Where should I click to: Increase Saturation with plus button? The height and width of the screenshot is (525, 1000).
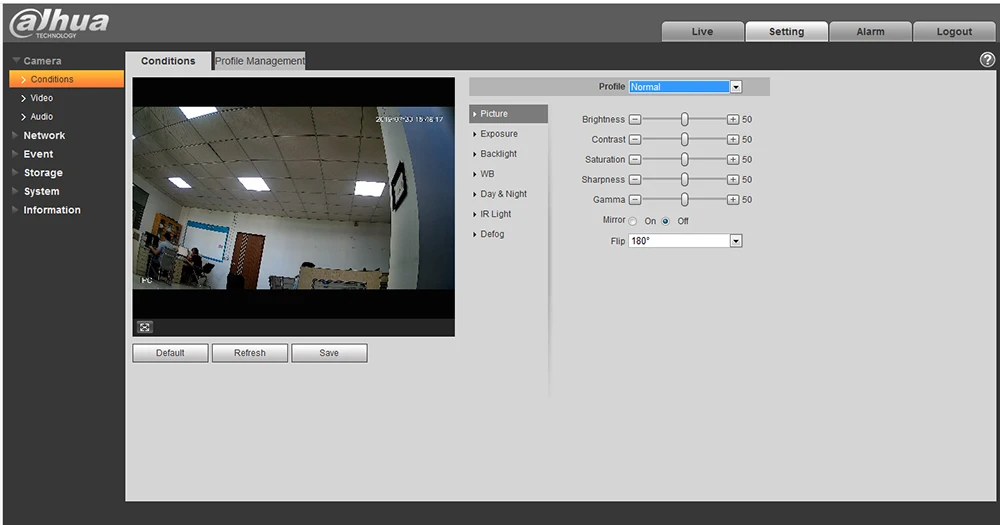[x=733, y=159]
